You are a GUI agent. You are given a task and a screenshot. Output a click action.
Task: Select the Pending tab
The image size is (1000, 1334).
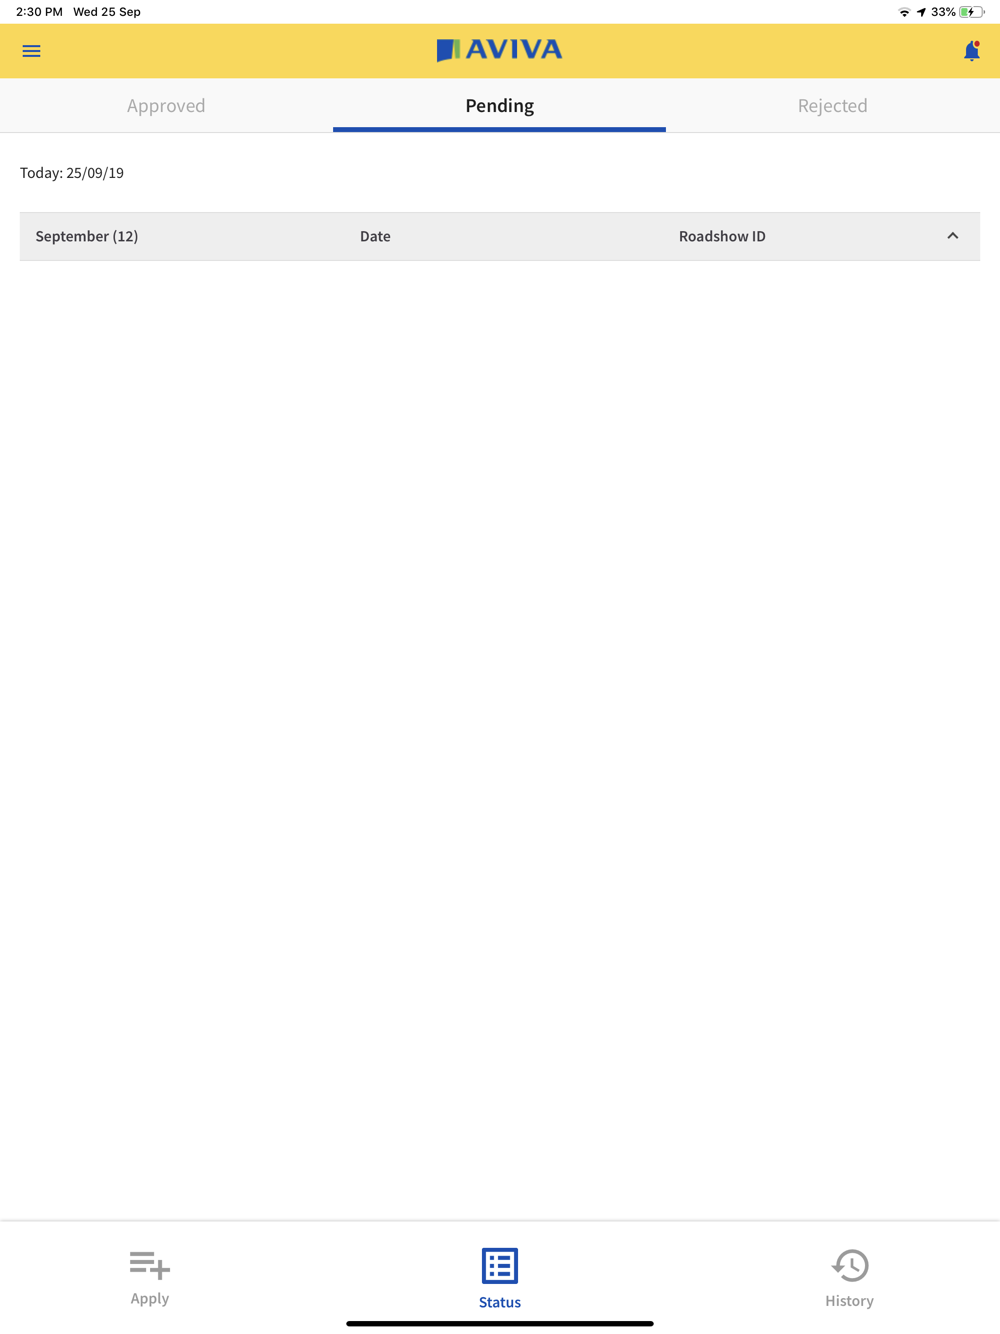click(x=499, y=105)
